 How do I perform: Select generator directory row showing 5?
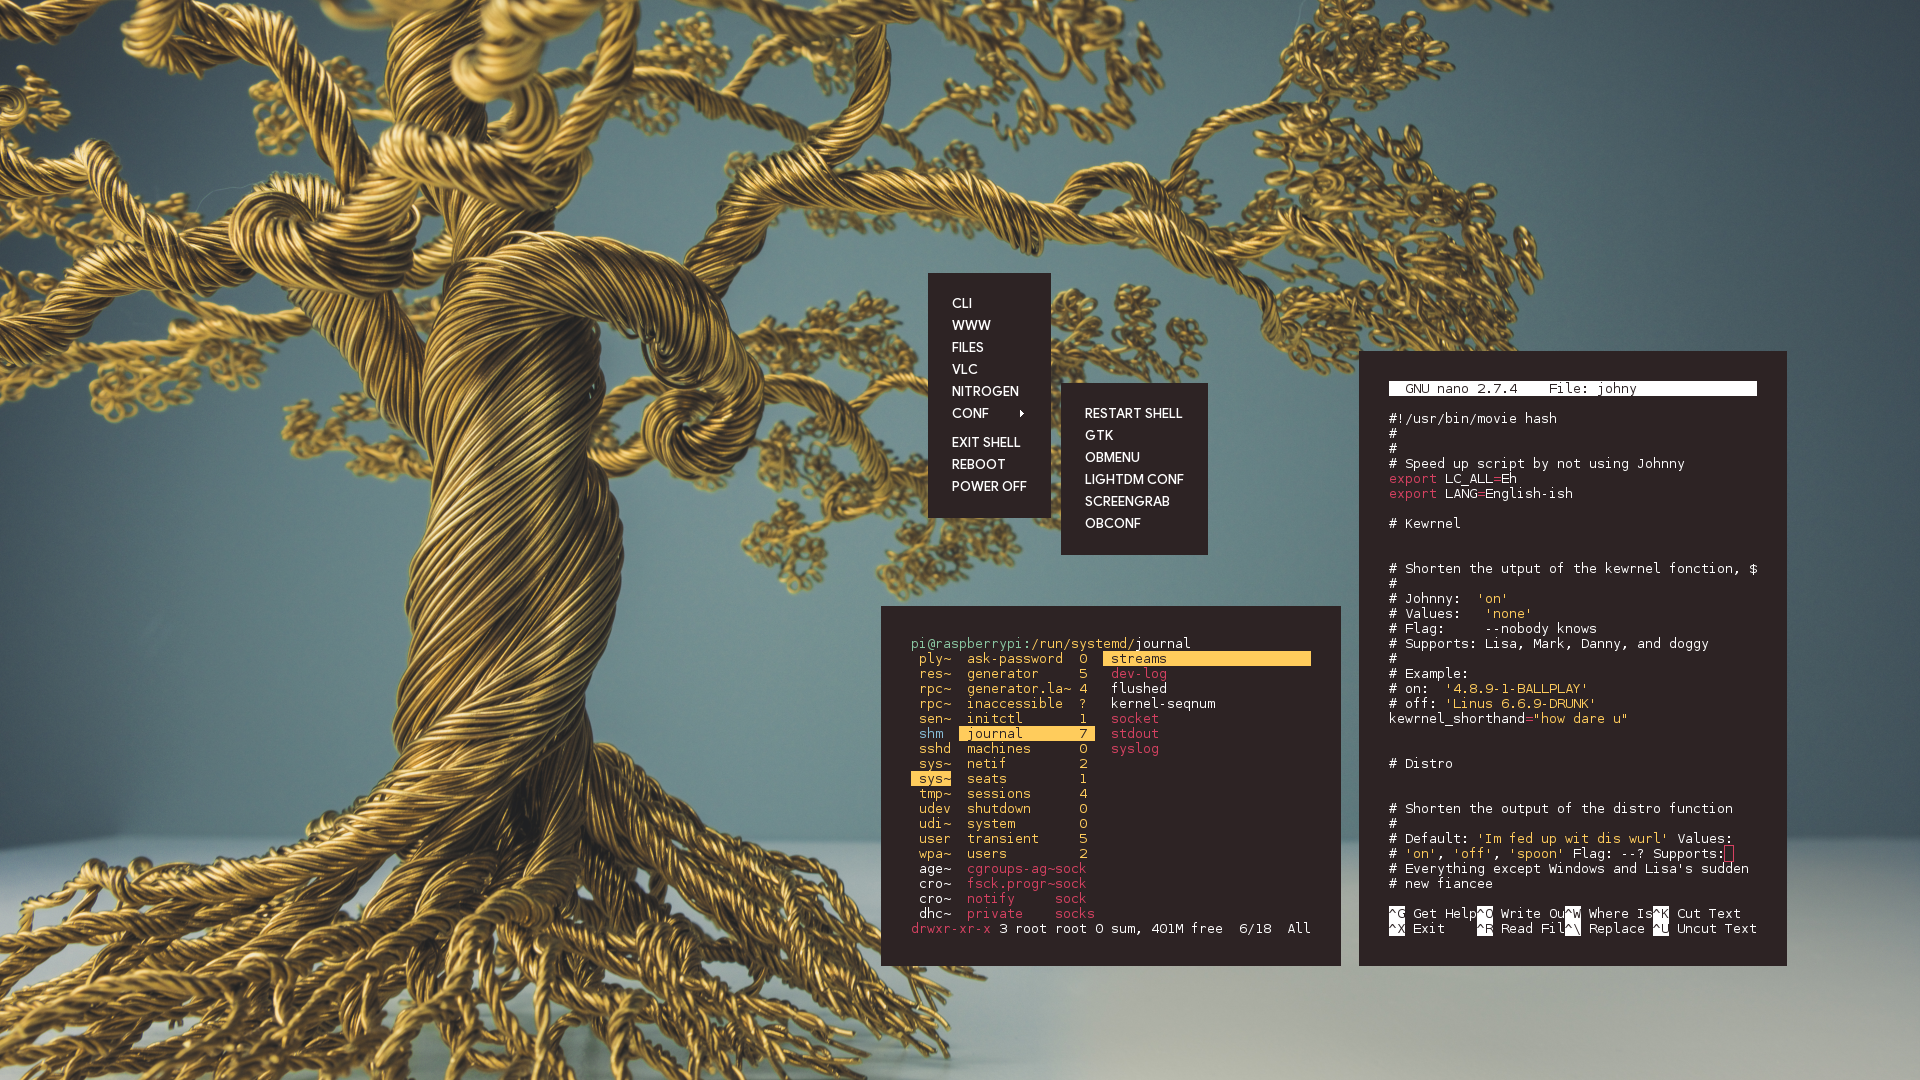[x=1027, y=673]
